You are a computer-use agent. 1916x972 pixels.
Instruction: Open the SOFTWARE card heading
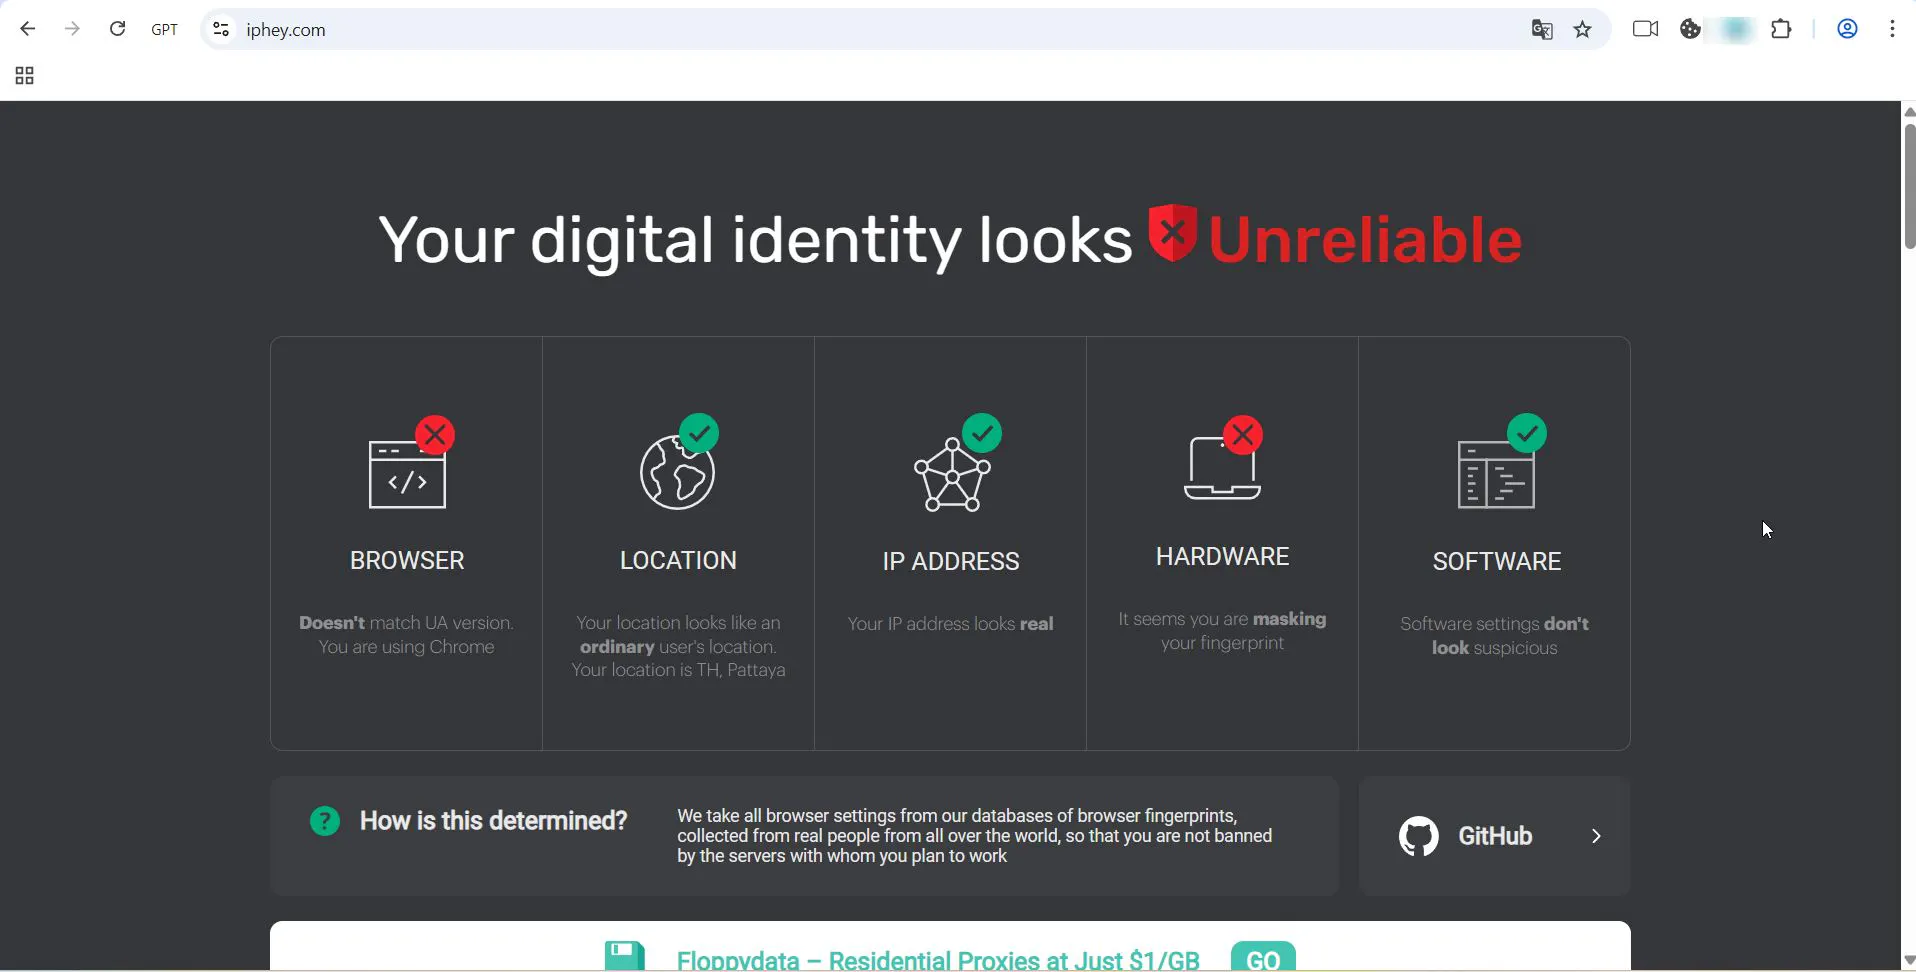coord(1497,562)
